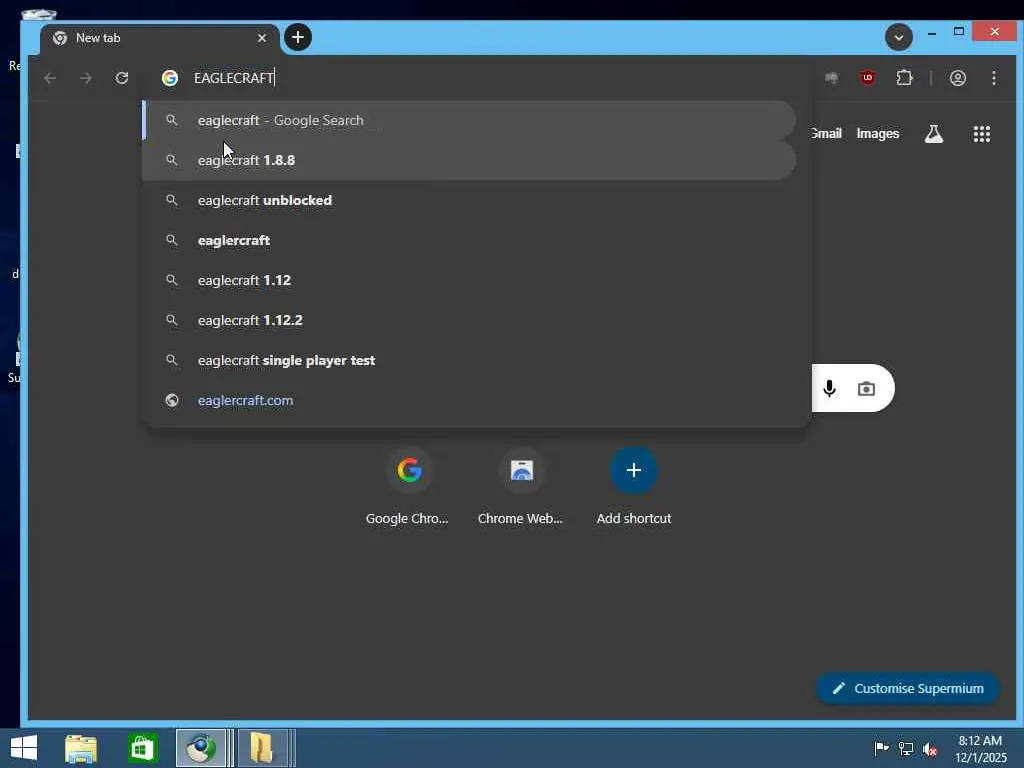Open the profile avatar menu
The width and height of the screenshot is (1024, 768).
coord(957,78)
